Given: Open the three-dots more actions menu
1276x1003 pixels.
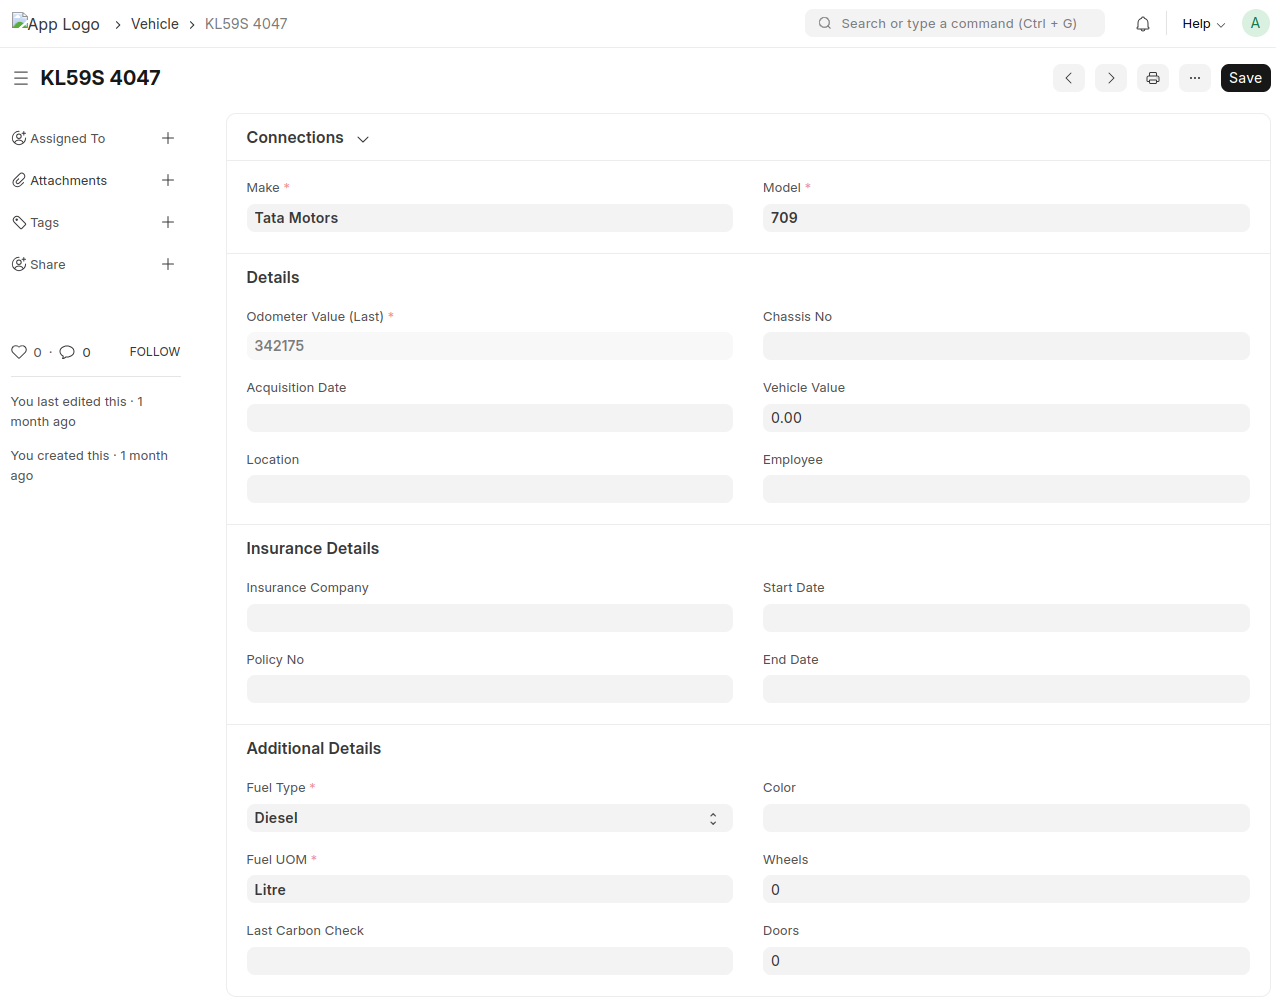Looking at the screenshot, I should pos(1194,78).
